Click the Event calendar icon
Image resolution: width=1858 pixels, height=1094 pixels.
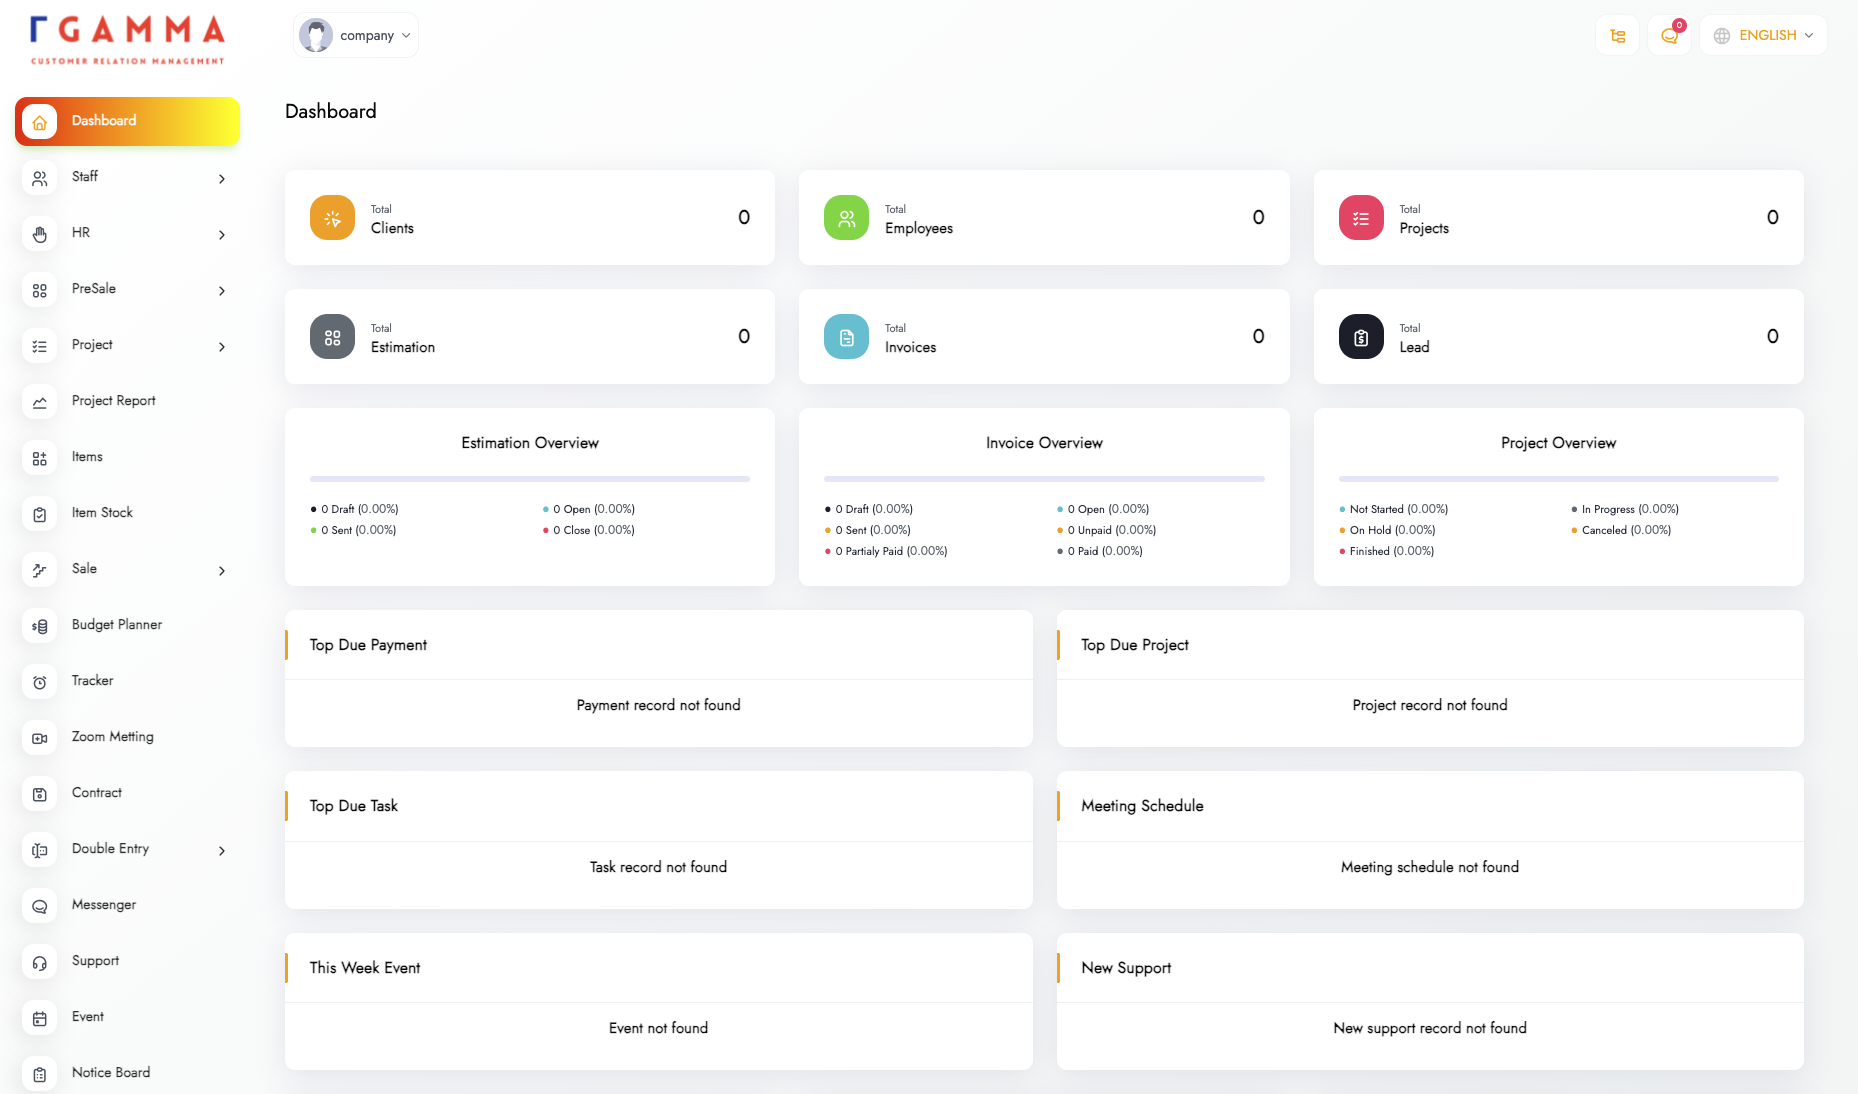coord(39,1018)
